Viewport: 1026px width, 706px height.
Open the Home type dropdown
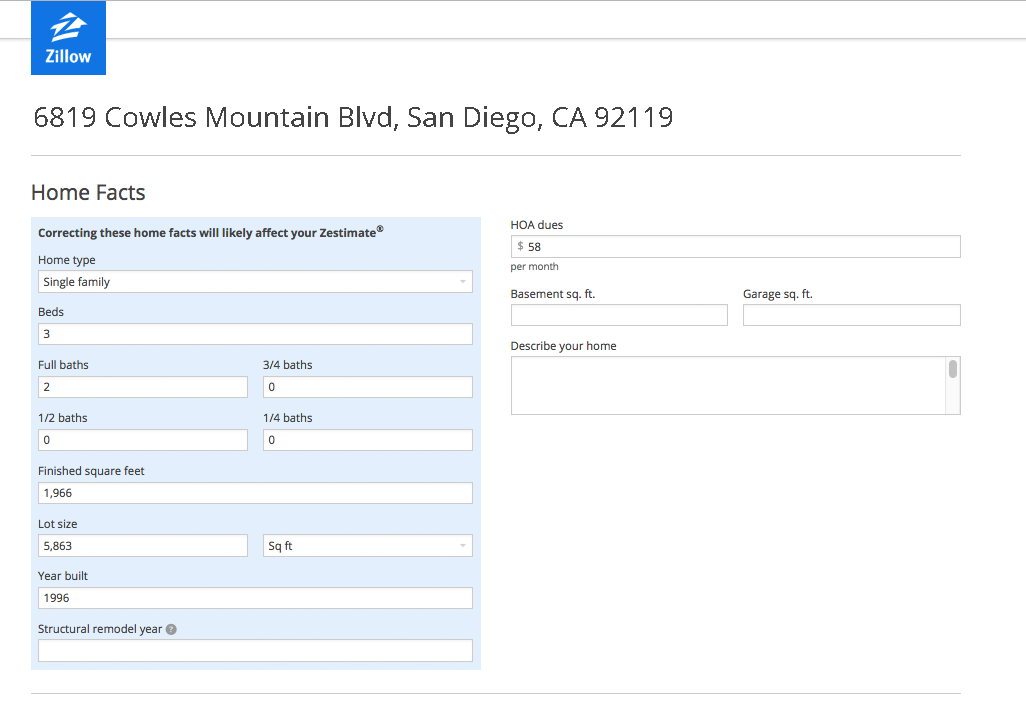[255, 282]
